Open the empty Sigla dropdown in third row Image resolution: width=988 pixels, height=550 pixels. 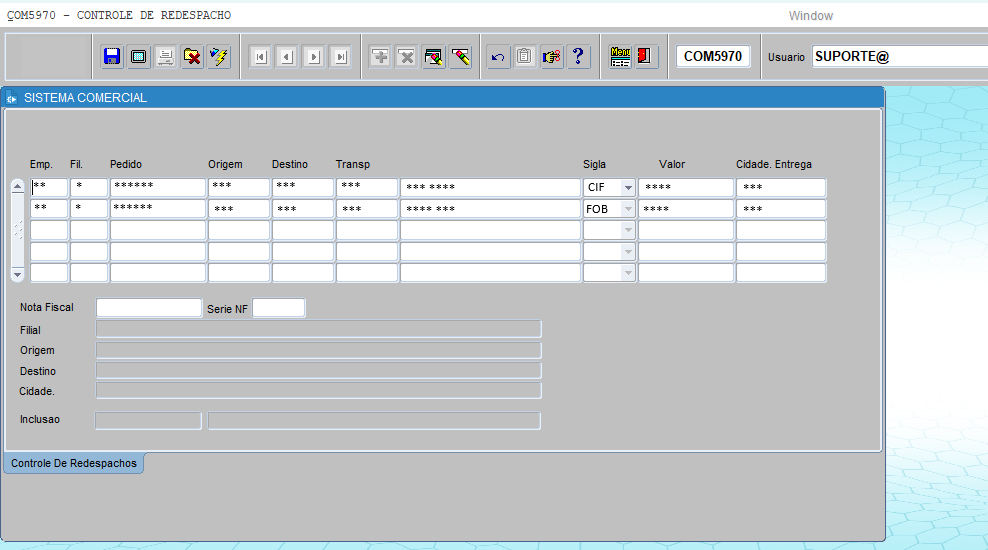pyautogui.click(x=627, y=230)
